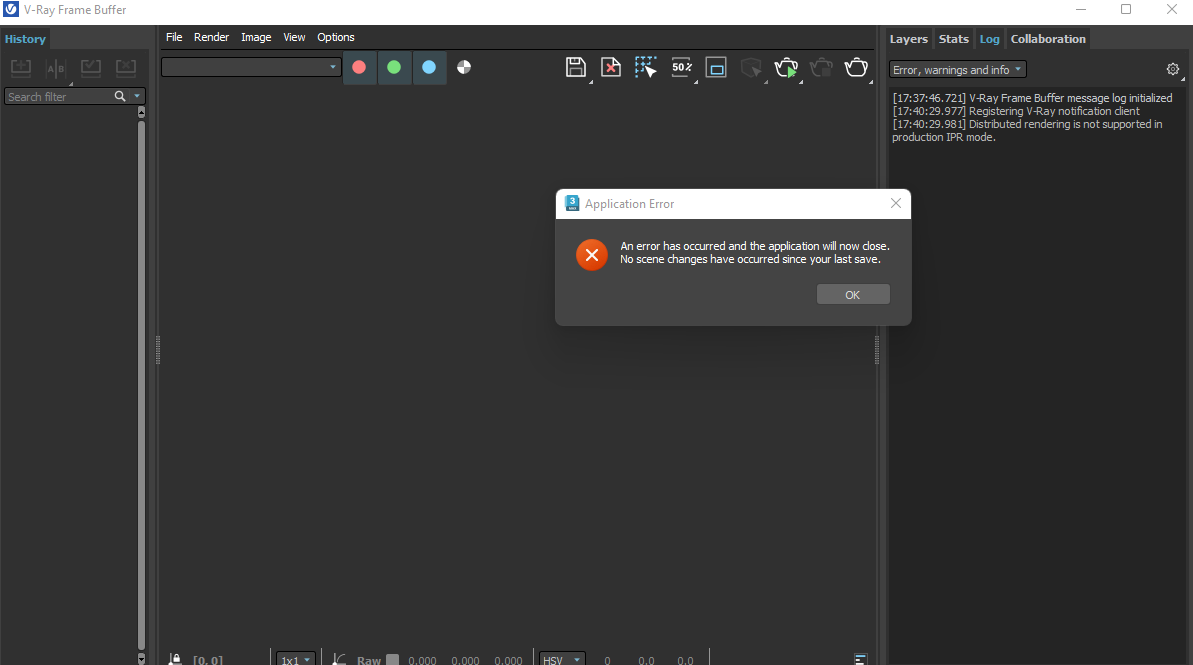Click the 'Distributed rendering is not supported' log line
Screen dimensions: 1193x665
(x=1027, y=130)
